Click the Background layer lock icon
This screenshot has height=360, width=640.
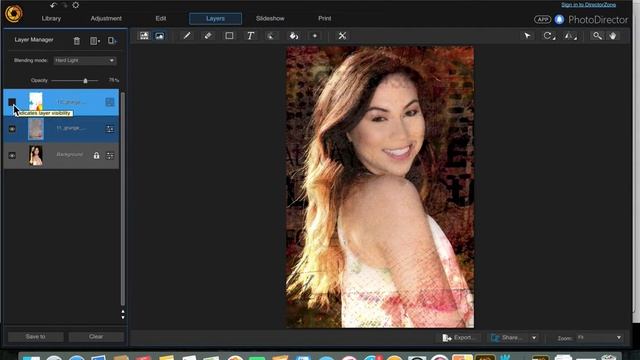pos(96,155)
